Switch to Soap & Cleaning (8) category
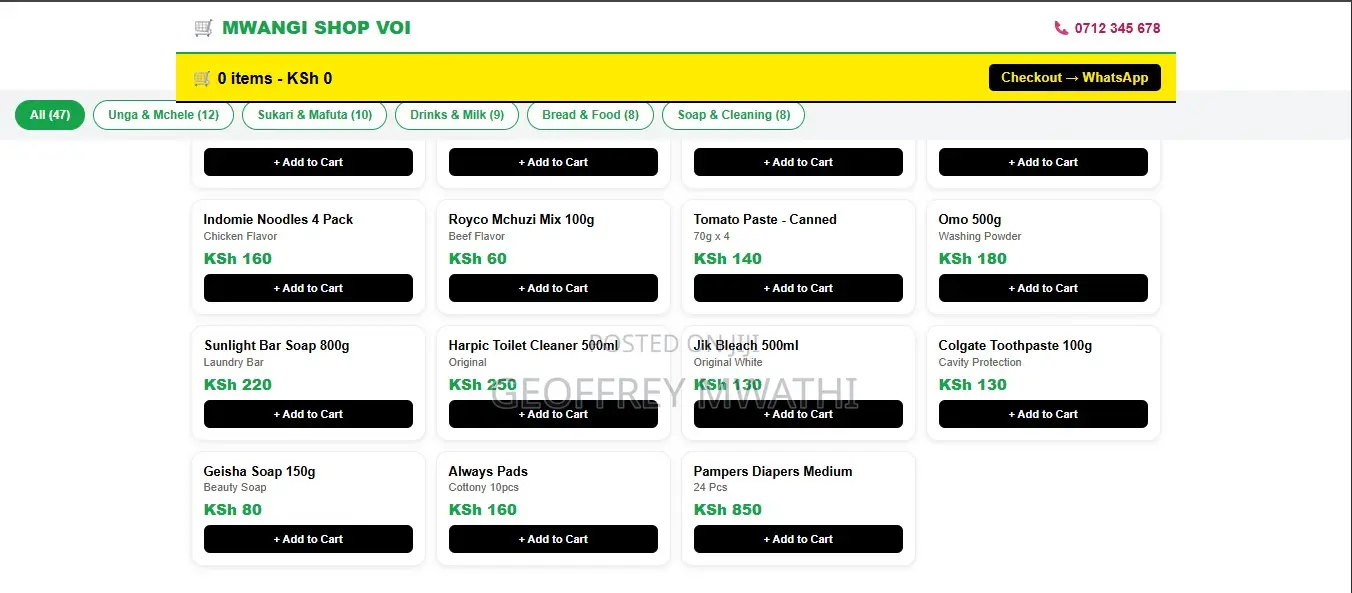This screenshot has width=1352, height=593. click(x=734, y=115)
